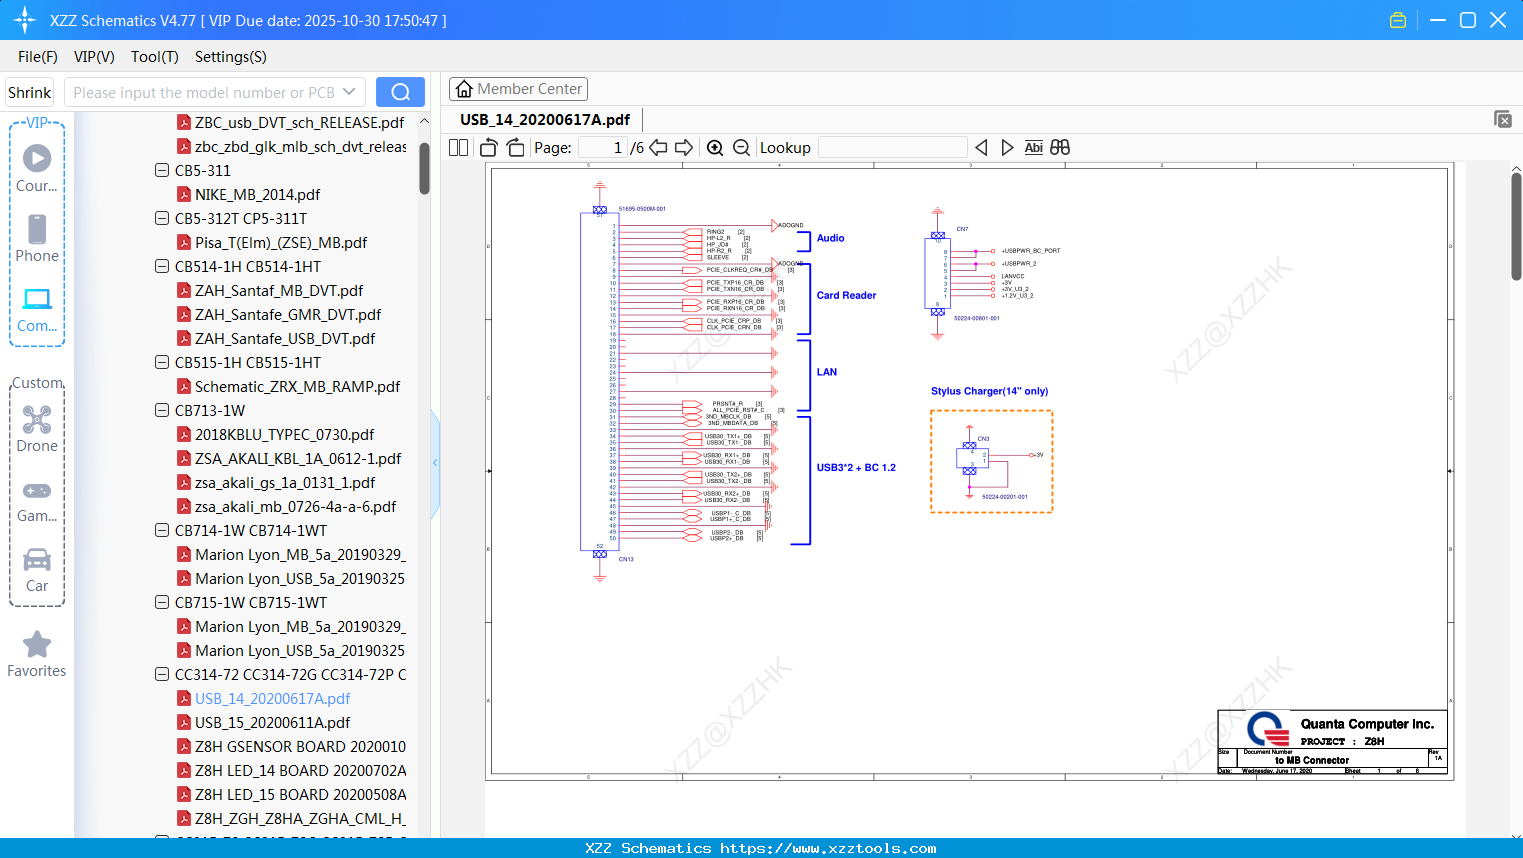Rotate the page clockwise

[x=515, y=148]
